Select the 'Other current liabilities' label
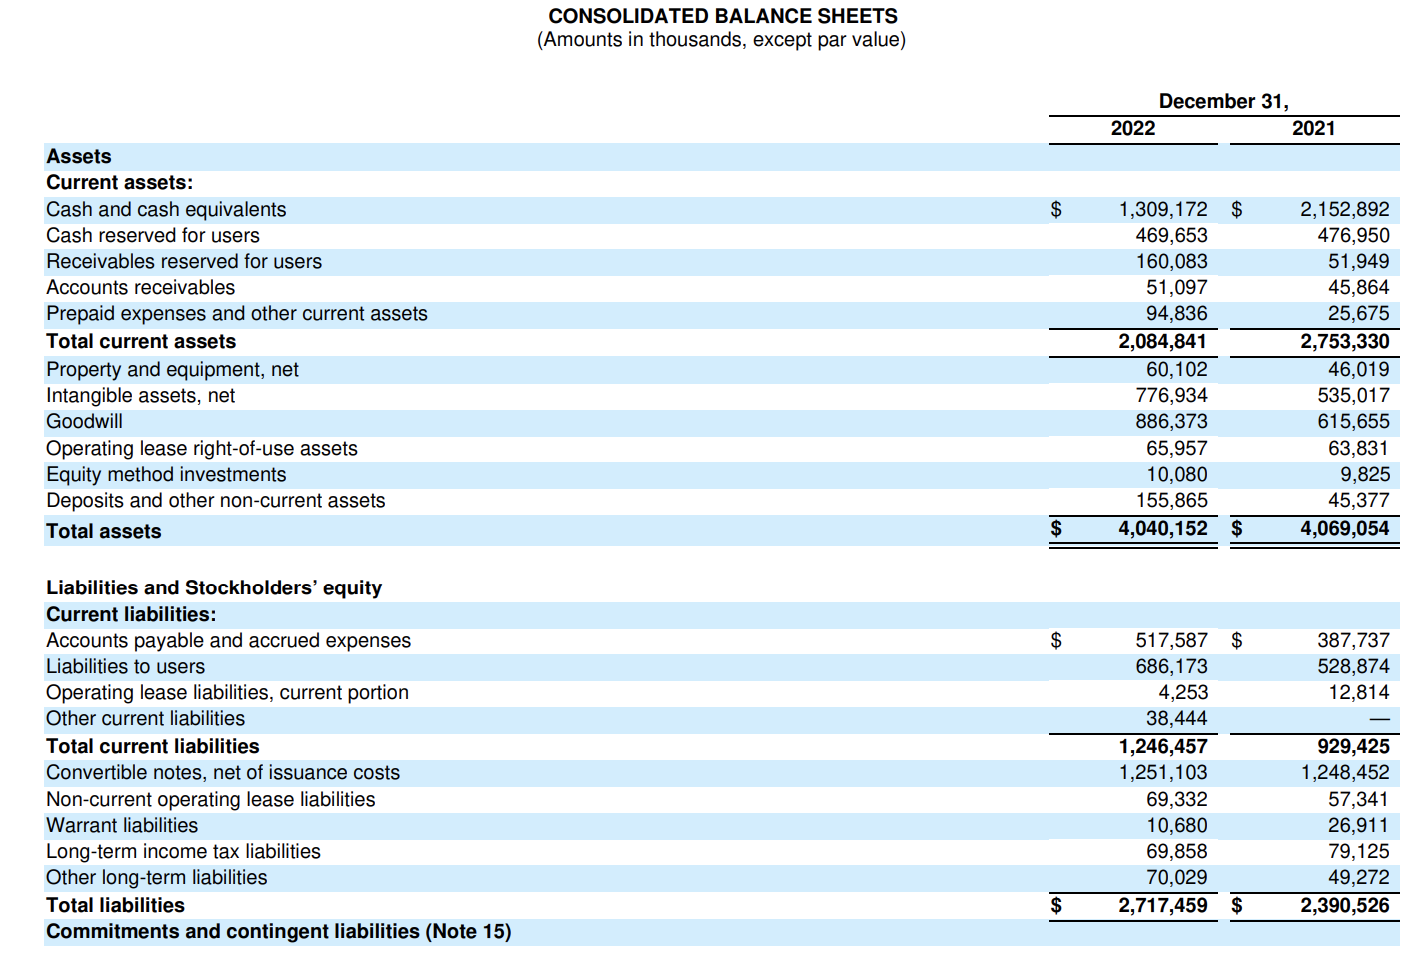Screen dimensions: 1422x966 (145, 718)
